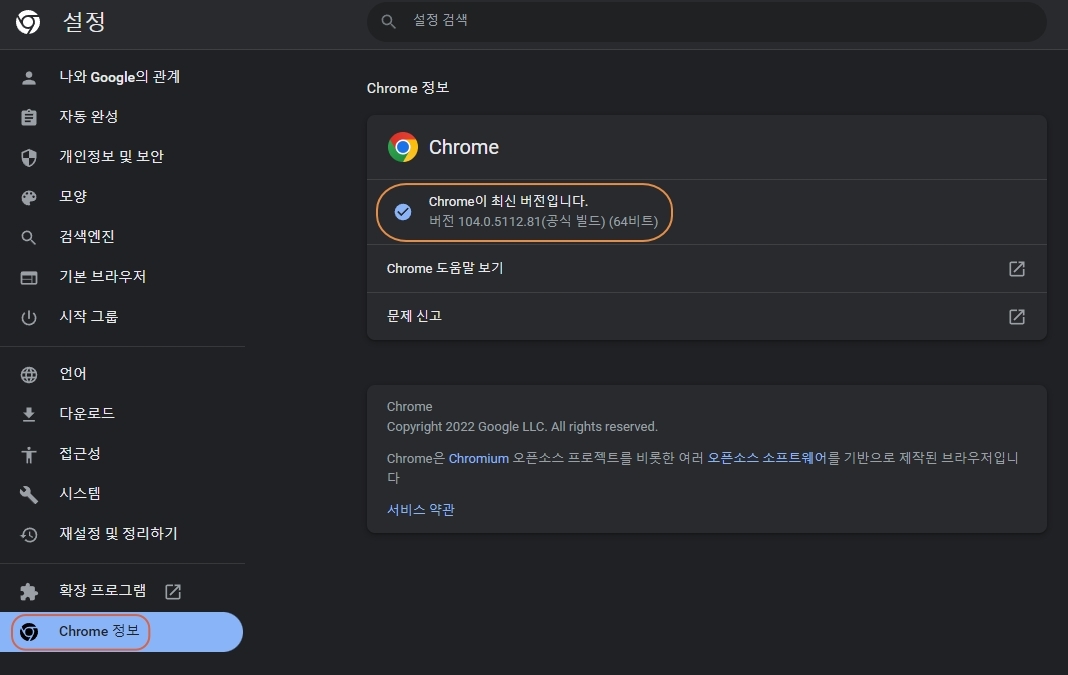The image size is (1068, 675).
Task: Click the Chrome logo next to 설정 title
Action: point(28,22)
